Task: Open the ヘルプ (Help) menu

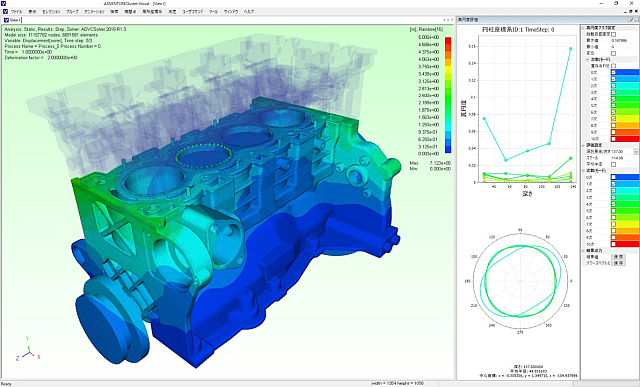Action: coord(249,12)
